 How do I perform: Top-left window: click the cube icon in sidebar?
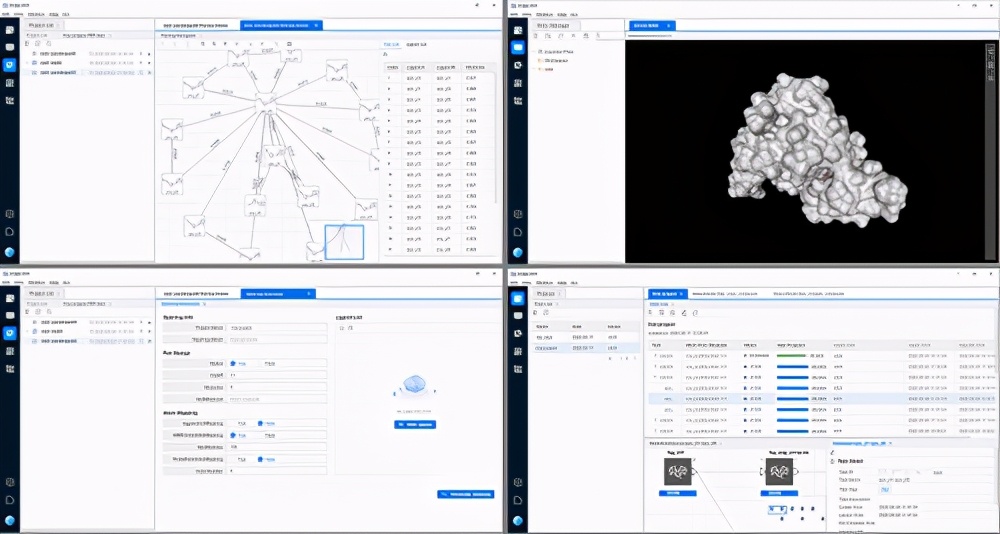[10, 214]
